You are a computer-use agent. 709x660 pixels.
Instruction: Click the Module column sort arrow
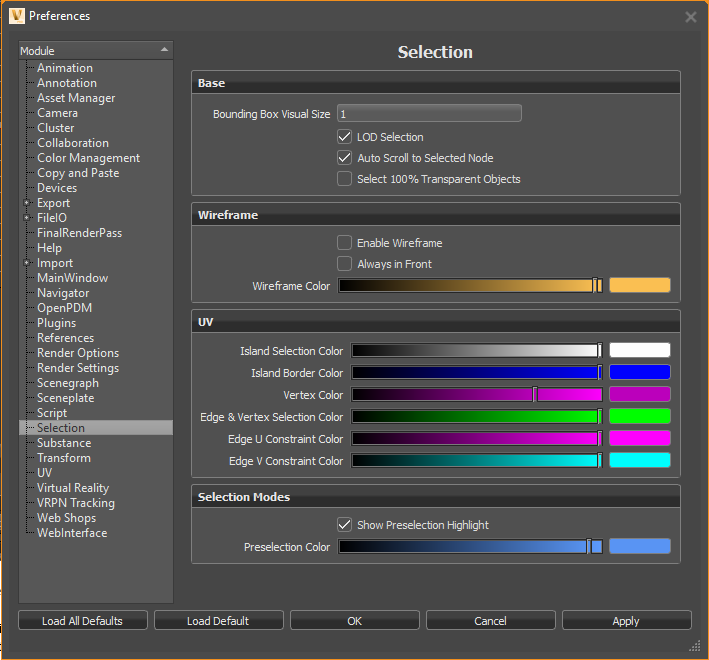pyautogui.click(x=164, y=50)
